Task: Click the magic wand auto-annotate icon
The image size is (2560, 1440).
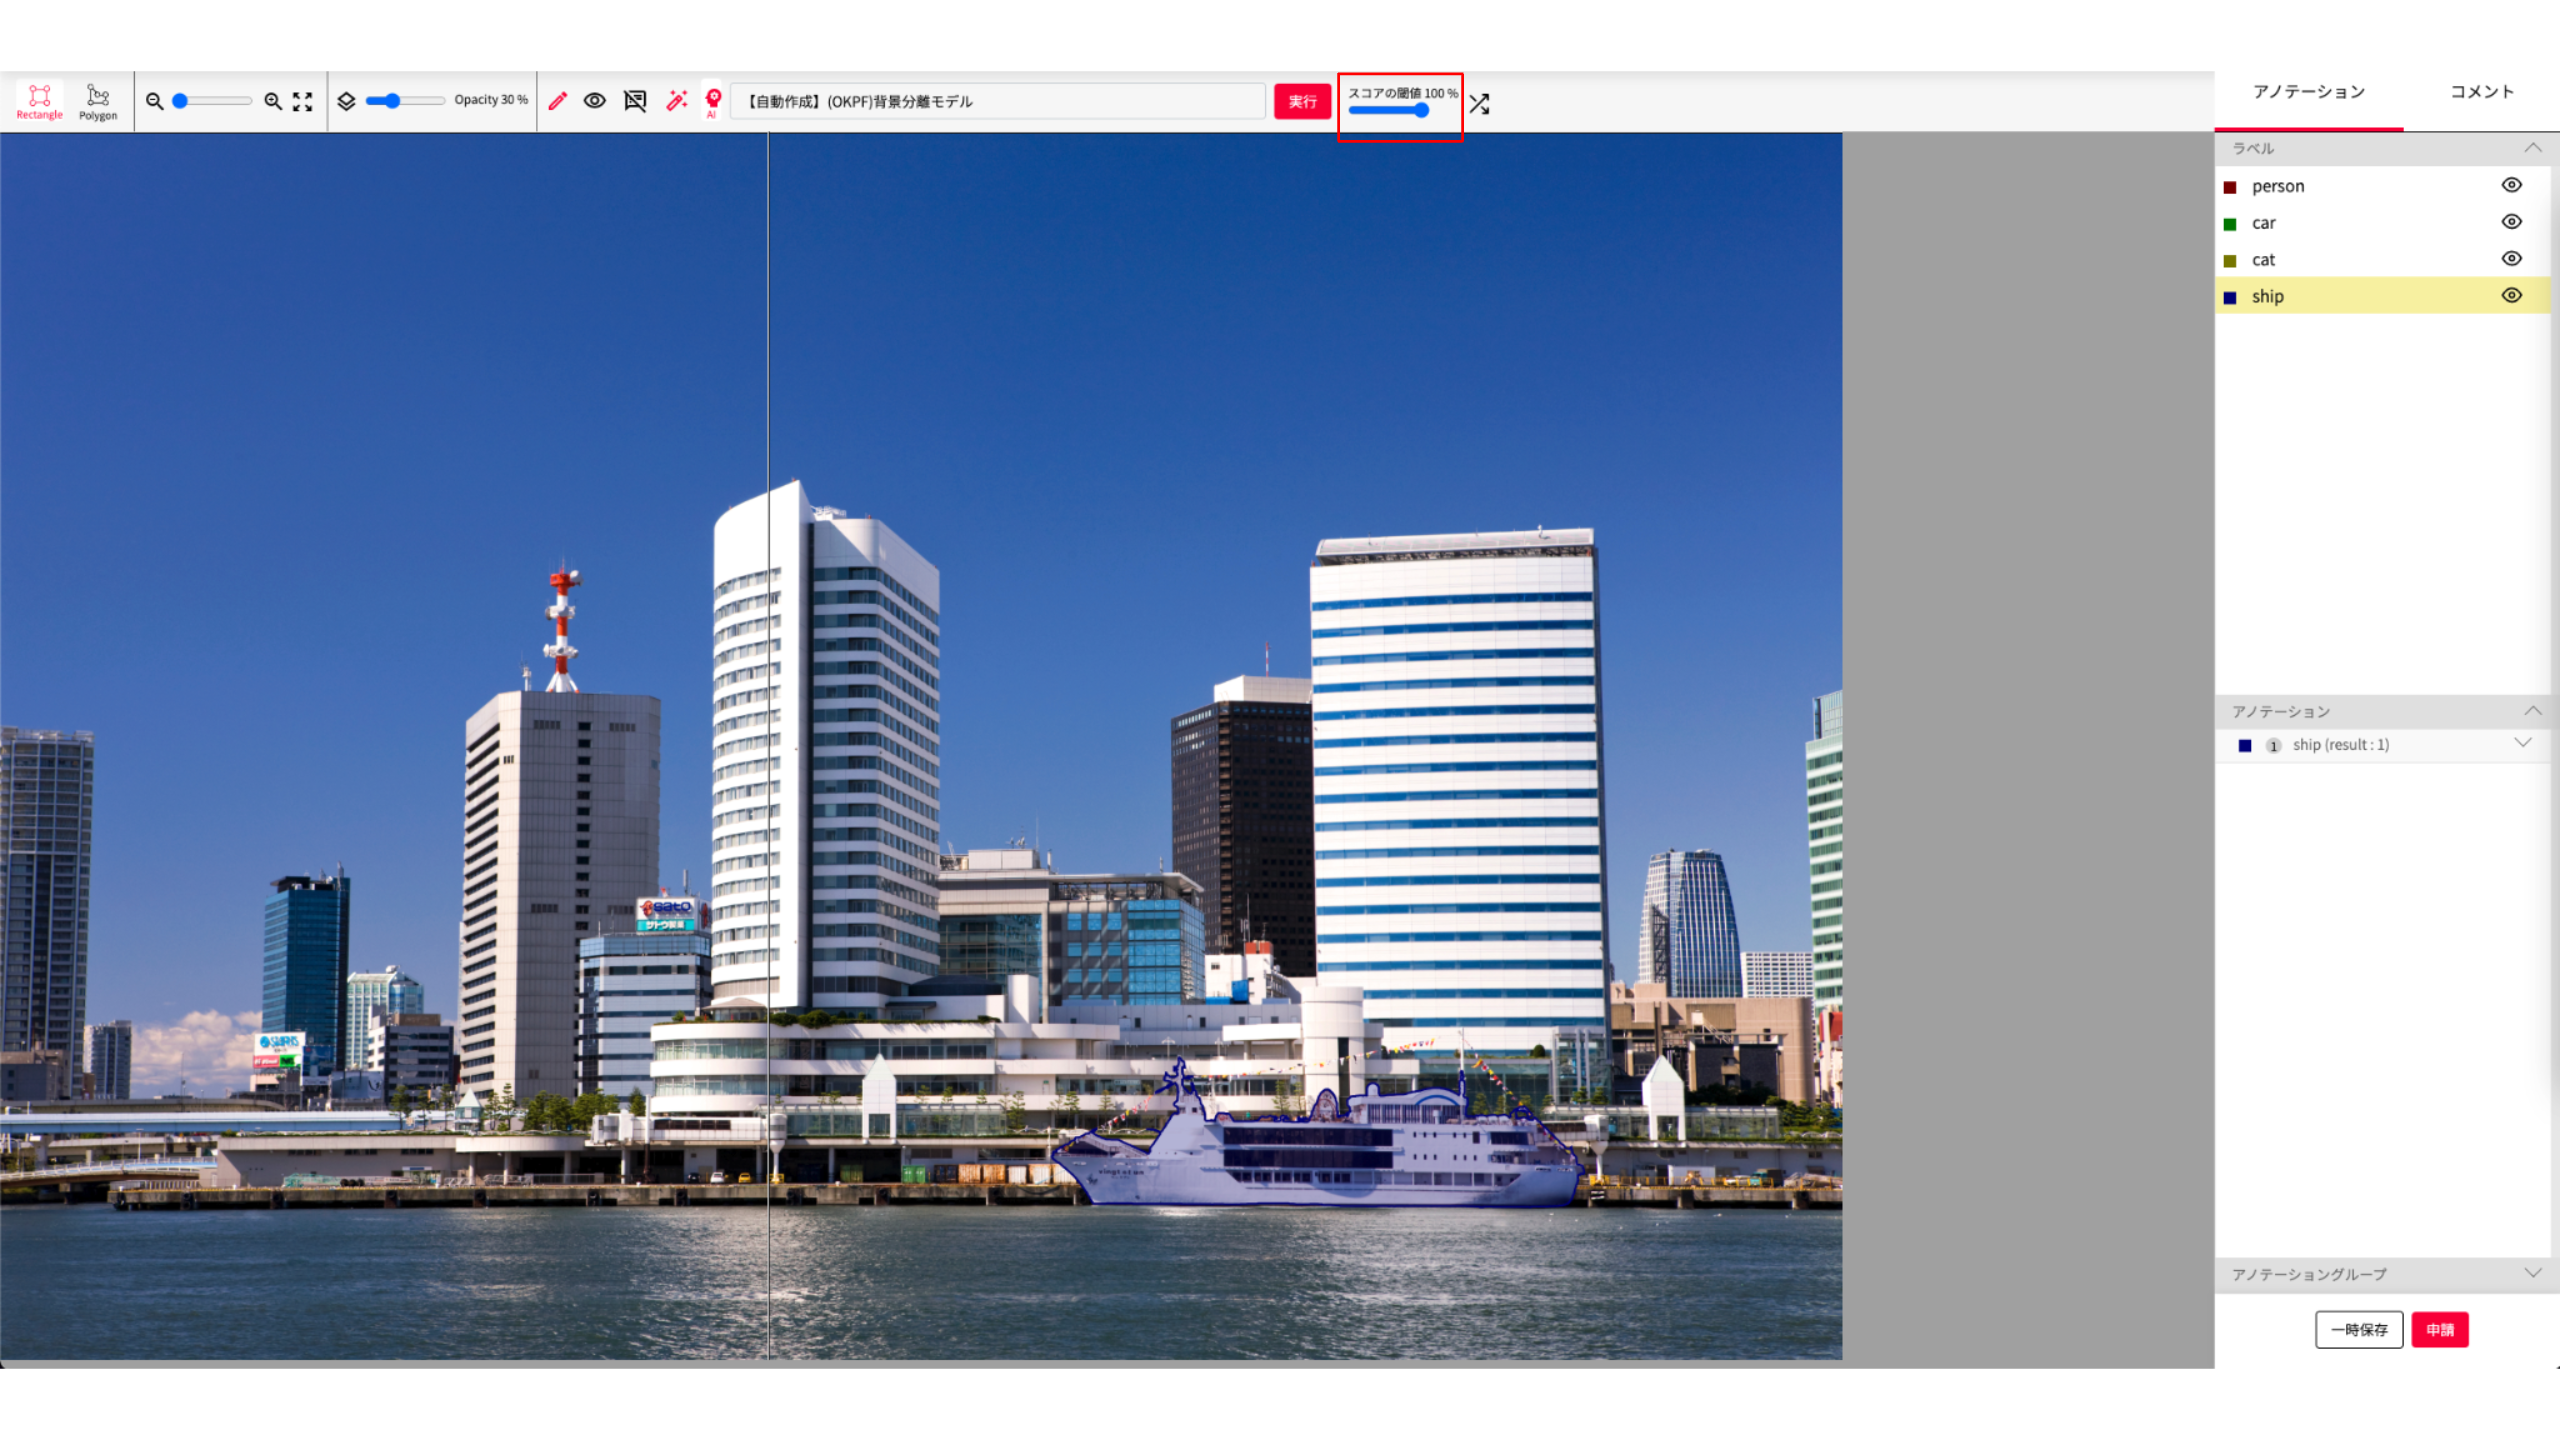Action: 677,101
